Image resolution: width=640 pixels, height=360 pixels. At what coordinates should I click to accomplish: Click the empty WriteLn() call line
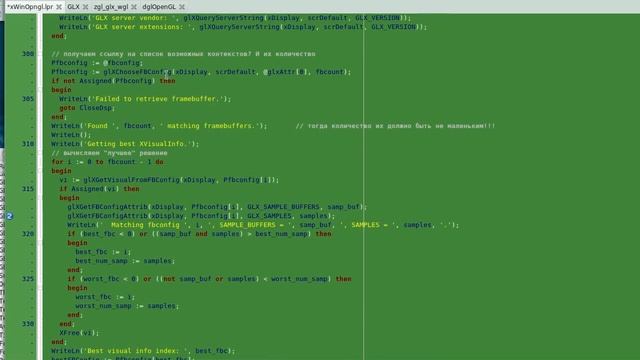click(x=71, y=135)
